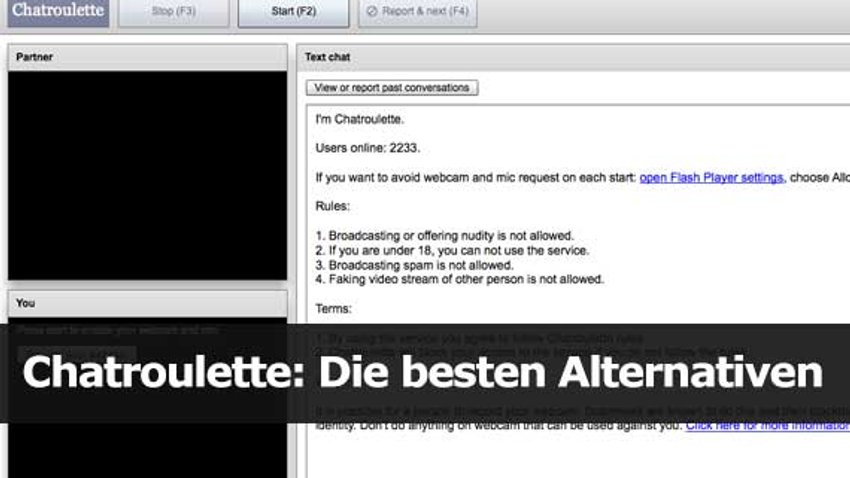Click the "I'm Chatroulette." message
The width and height of the screenshot is (850, 478).
(x=360, y=119)
